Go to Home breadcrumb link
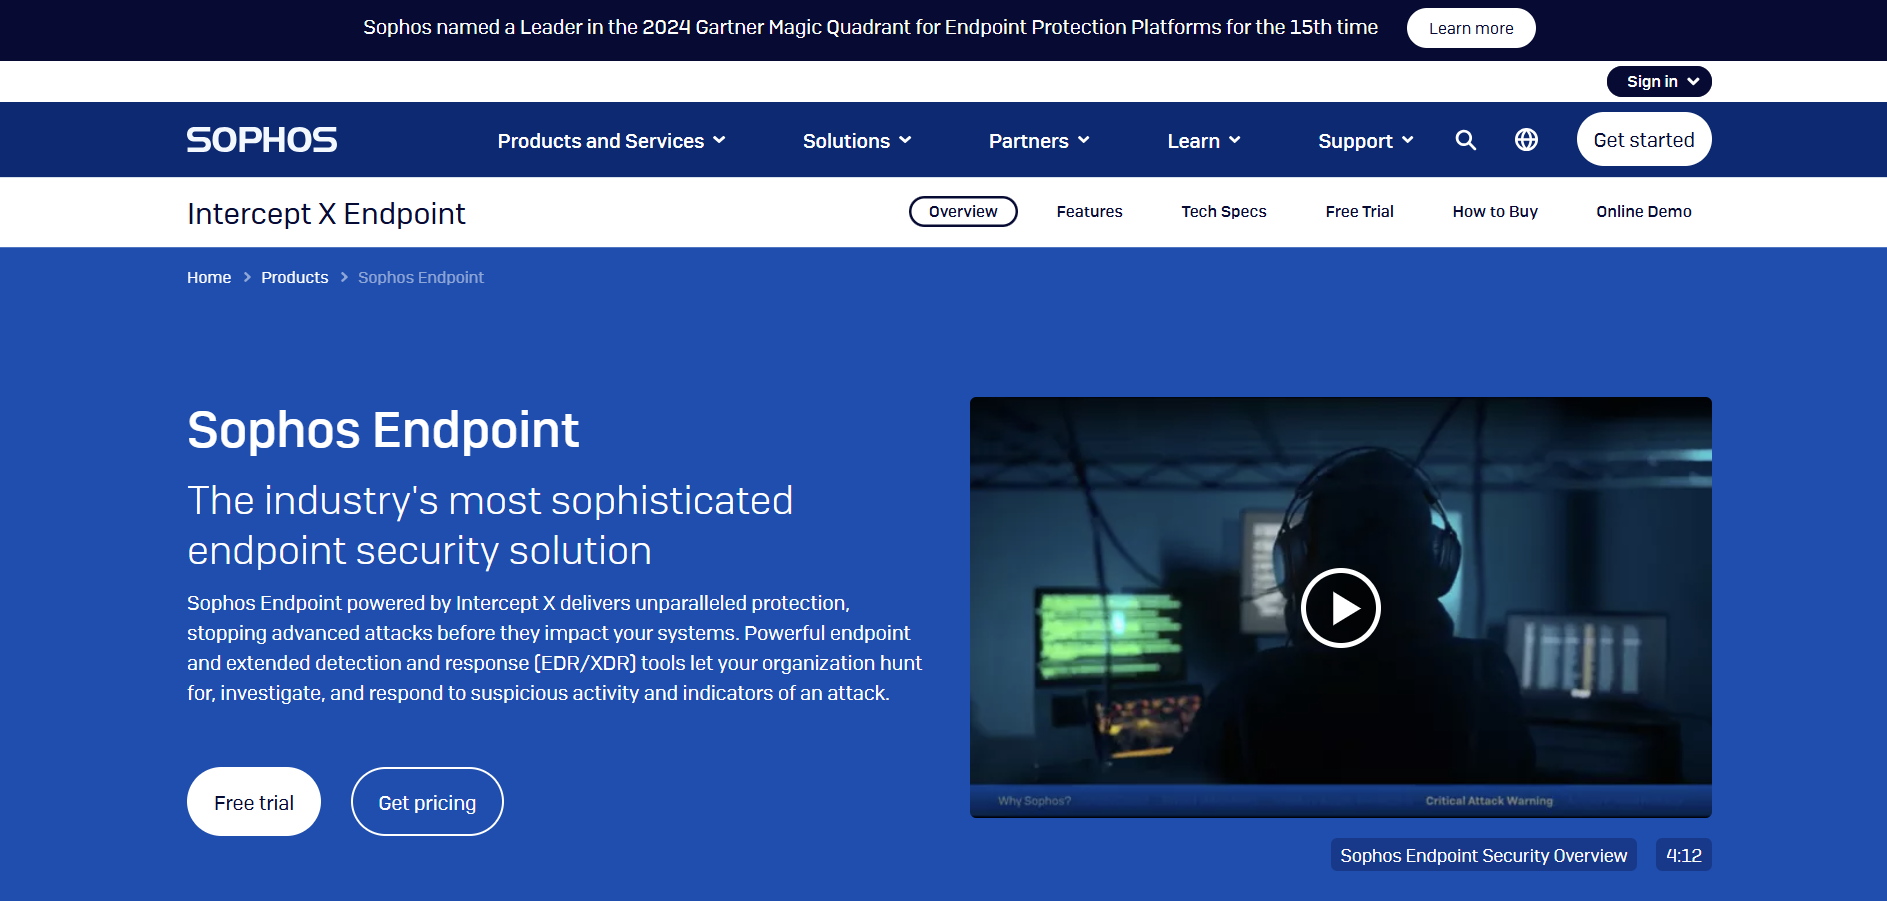 (x=209, y=278)
